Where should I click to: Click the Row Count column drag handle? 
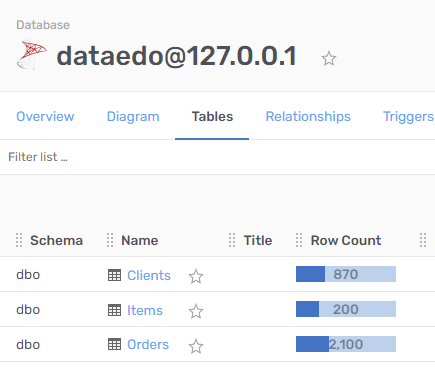299,240
